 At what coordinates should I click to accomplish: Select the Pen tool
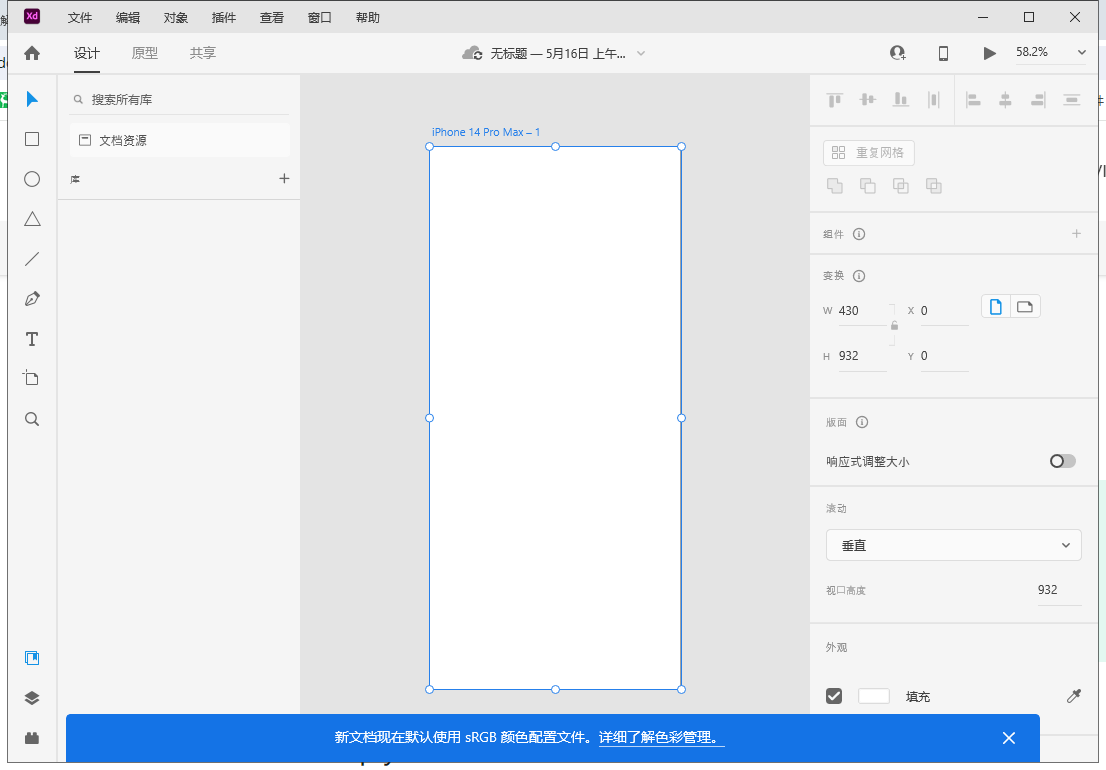31,298
